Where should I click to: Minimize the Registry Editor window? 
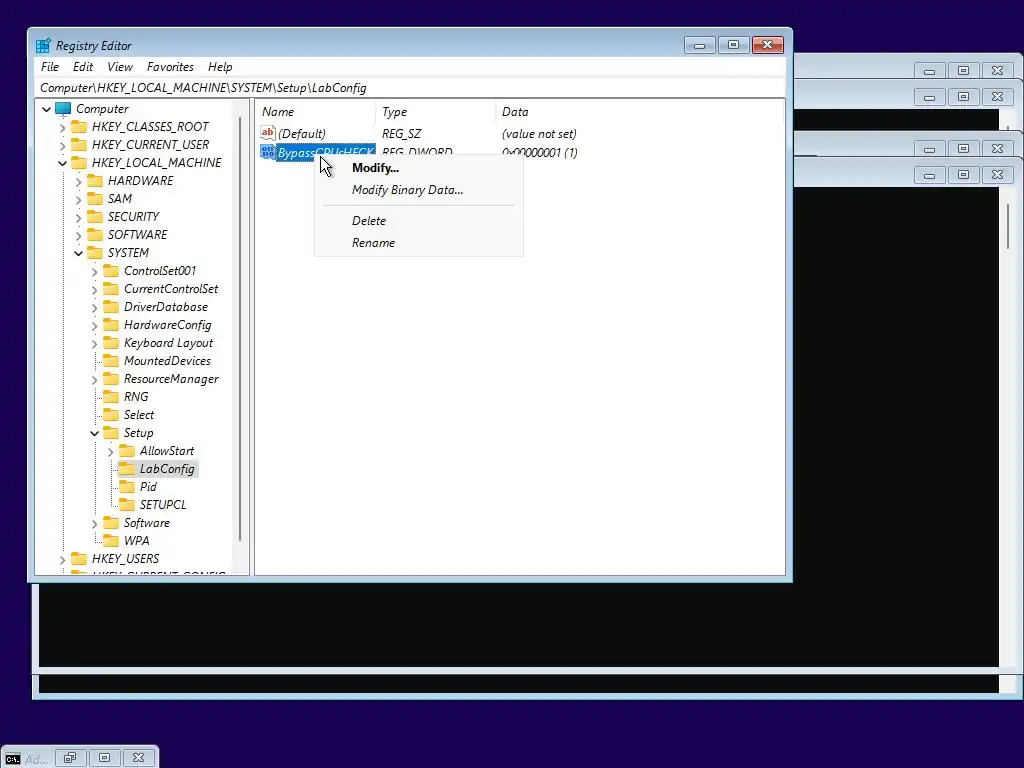coord(699,45)
